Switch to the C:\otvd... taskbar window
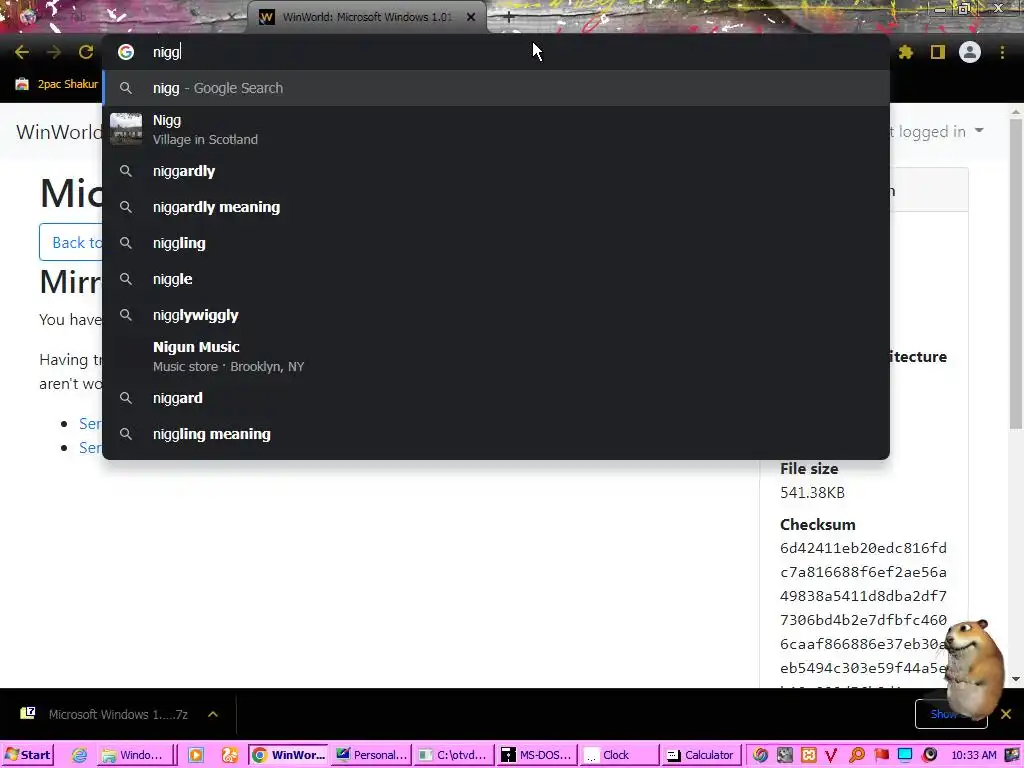Screen dimensions: 1024x768 (x=454, y=755)
